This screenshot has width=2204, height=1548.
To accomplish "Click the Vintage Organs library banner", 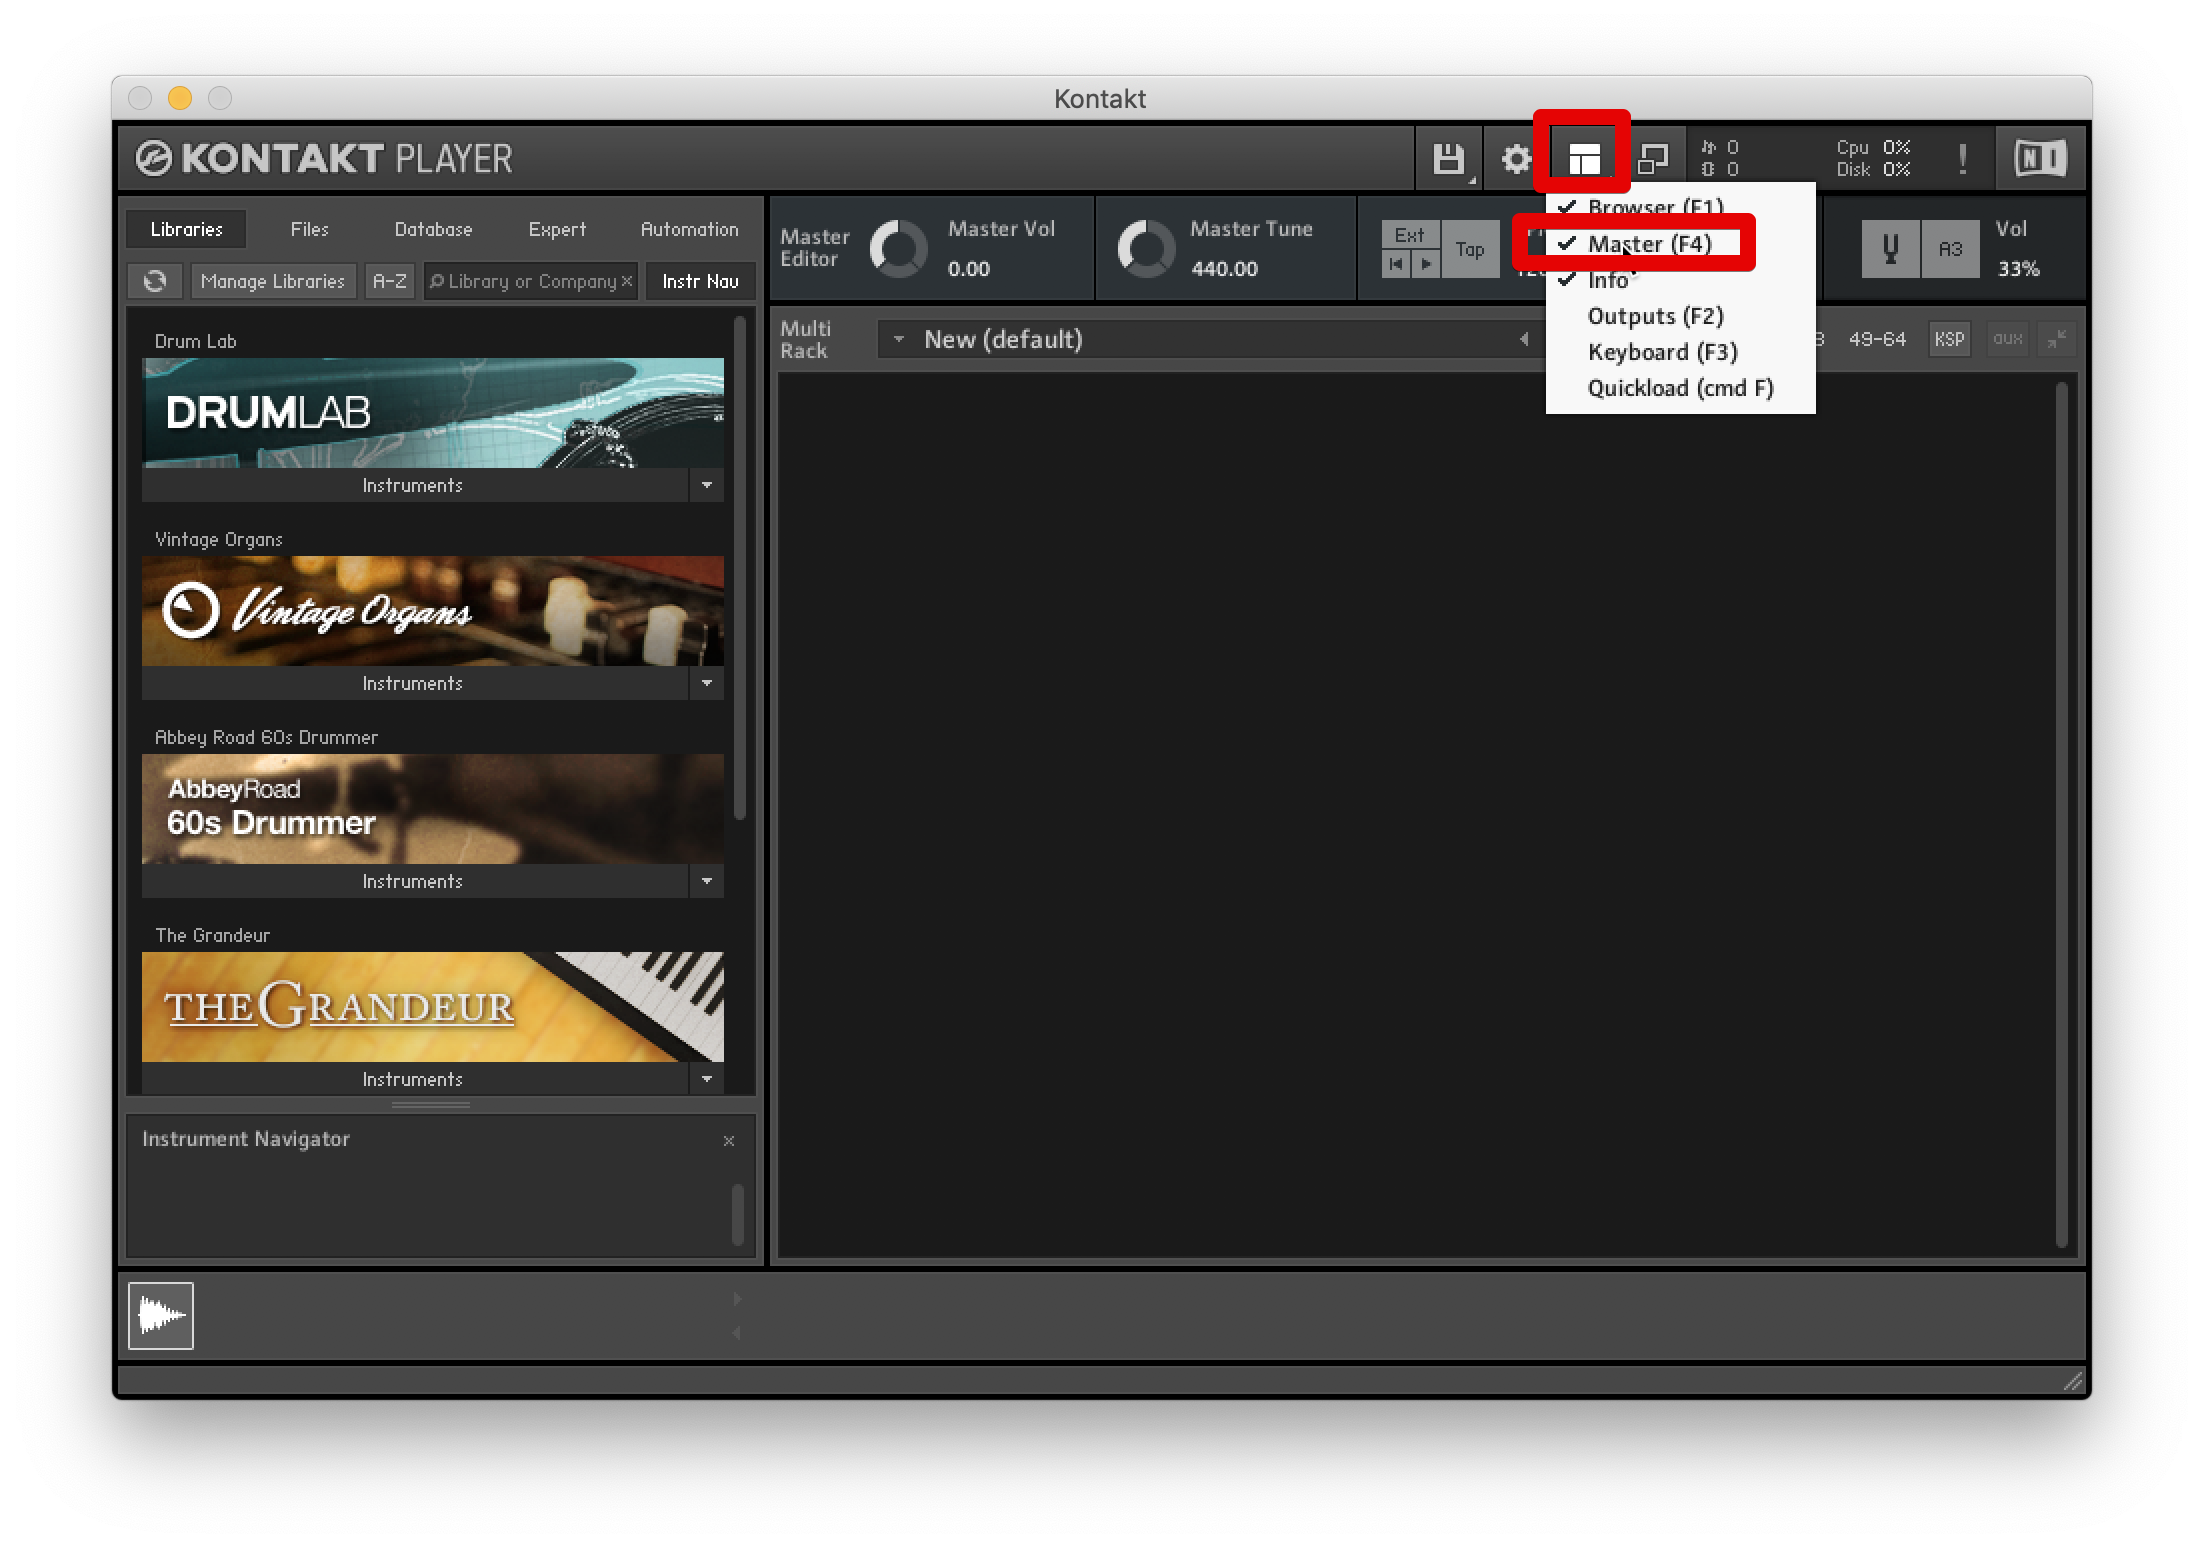I will coord(433,611).
